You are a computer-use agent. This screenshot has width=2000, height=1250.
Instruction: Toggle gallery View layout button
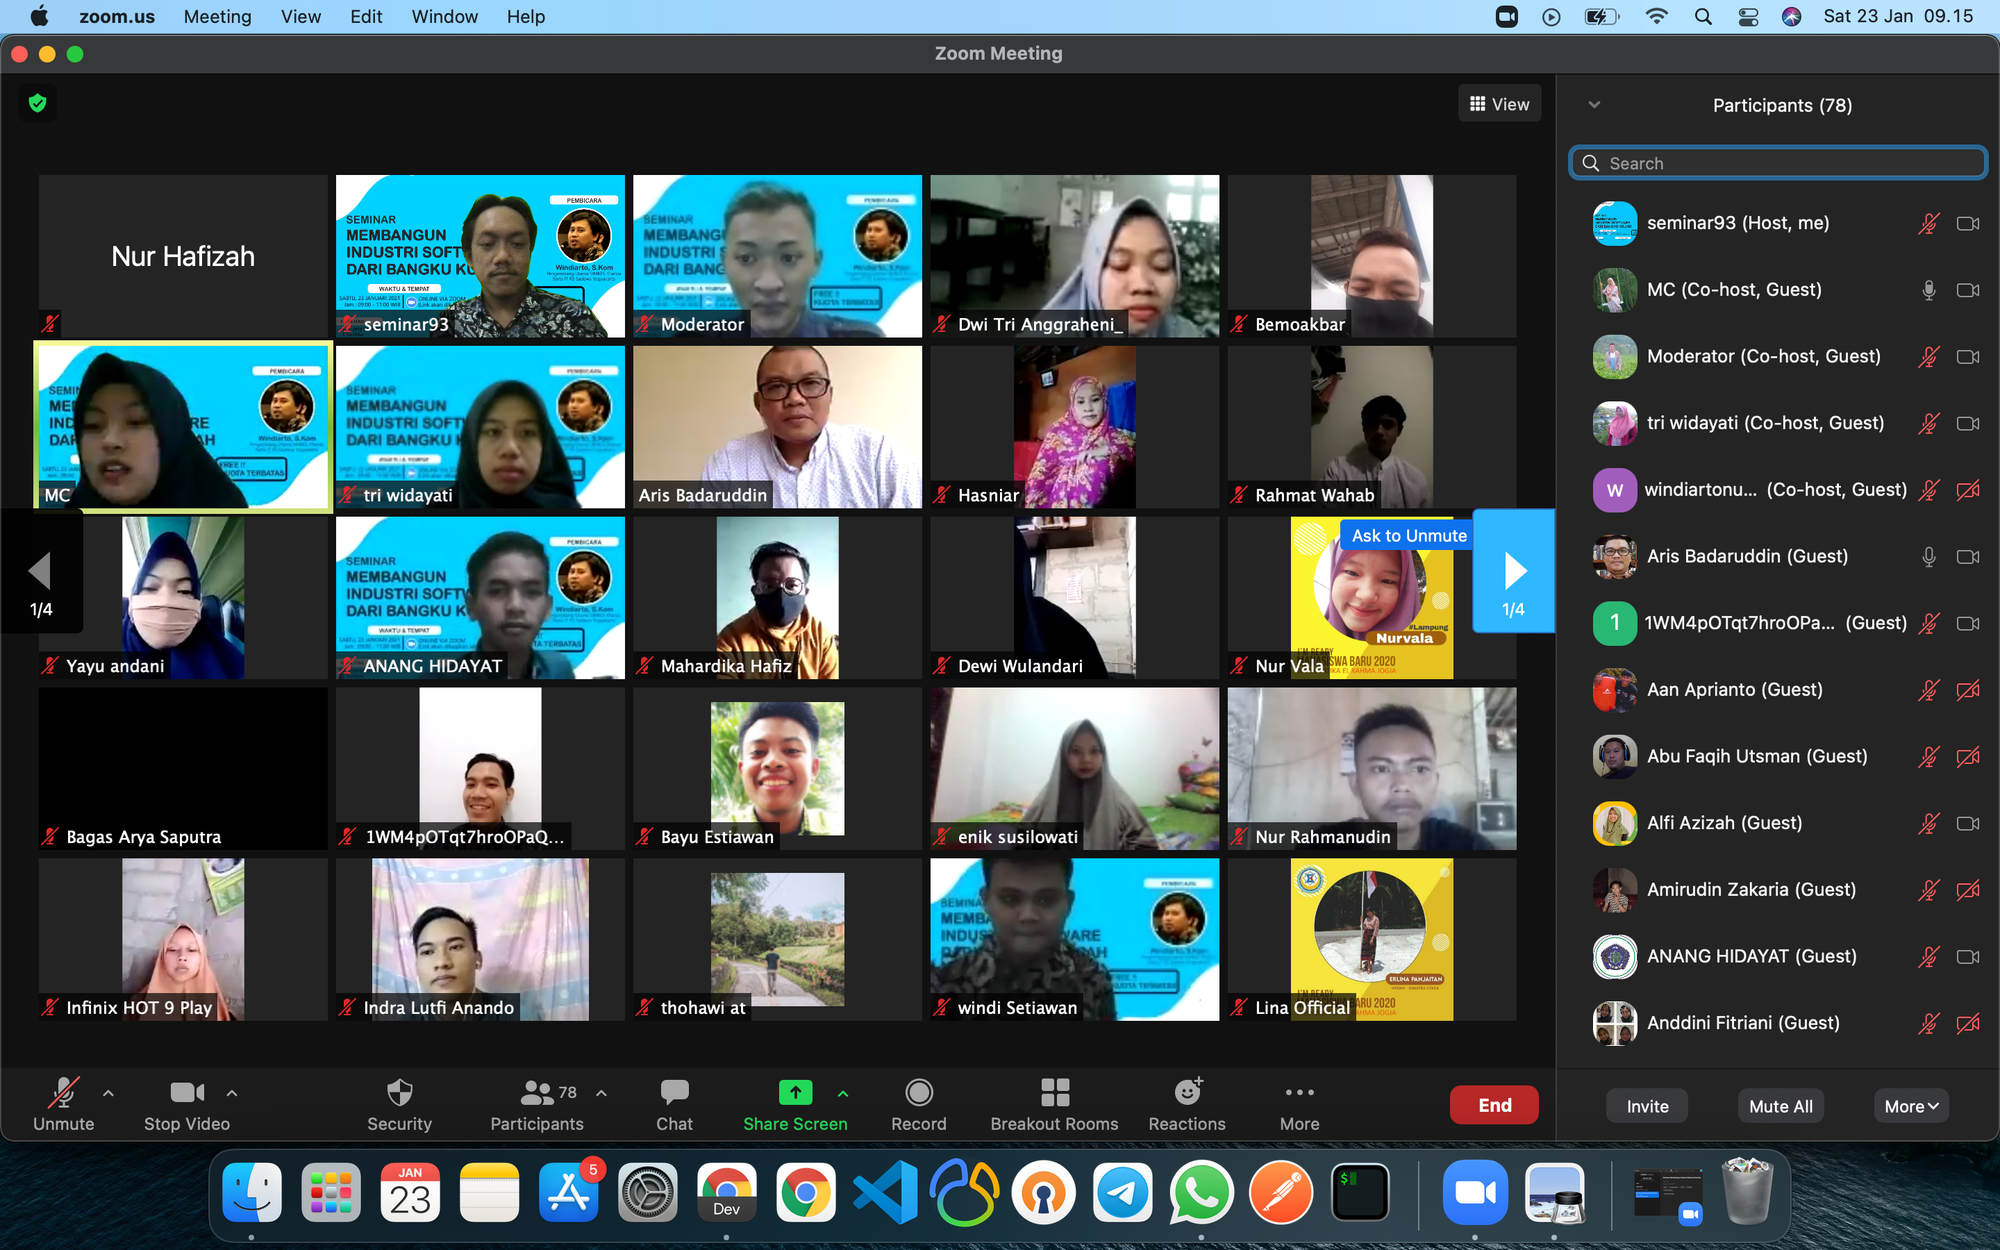click(x=1499, y=104)
